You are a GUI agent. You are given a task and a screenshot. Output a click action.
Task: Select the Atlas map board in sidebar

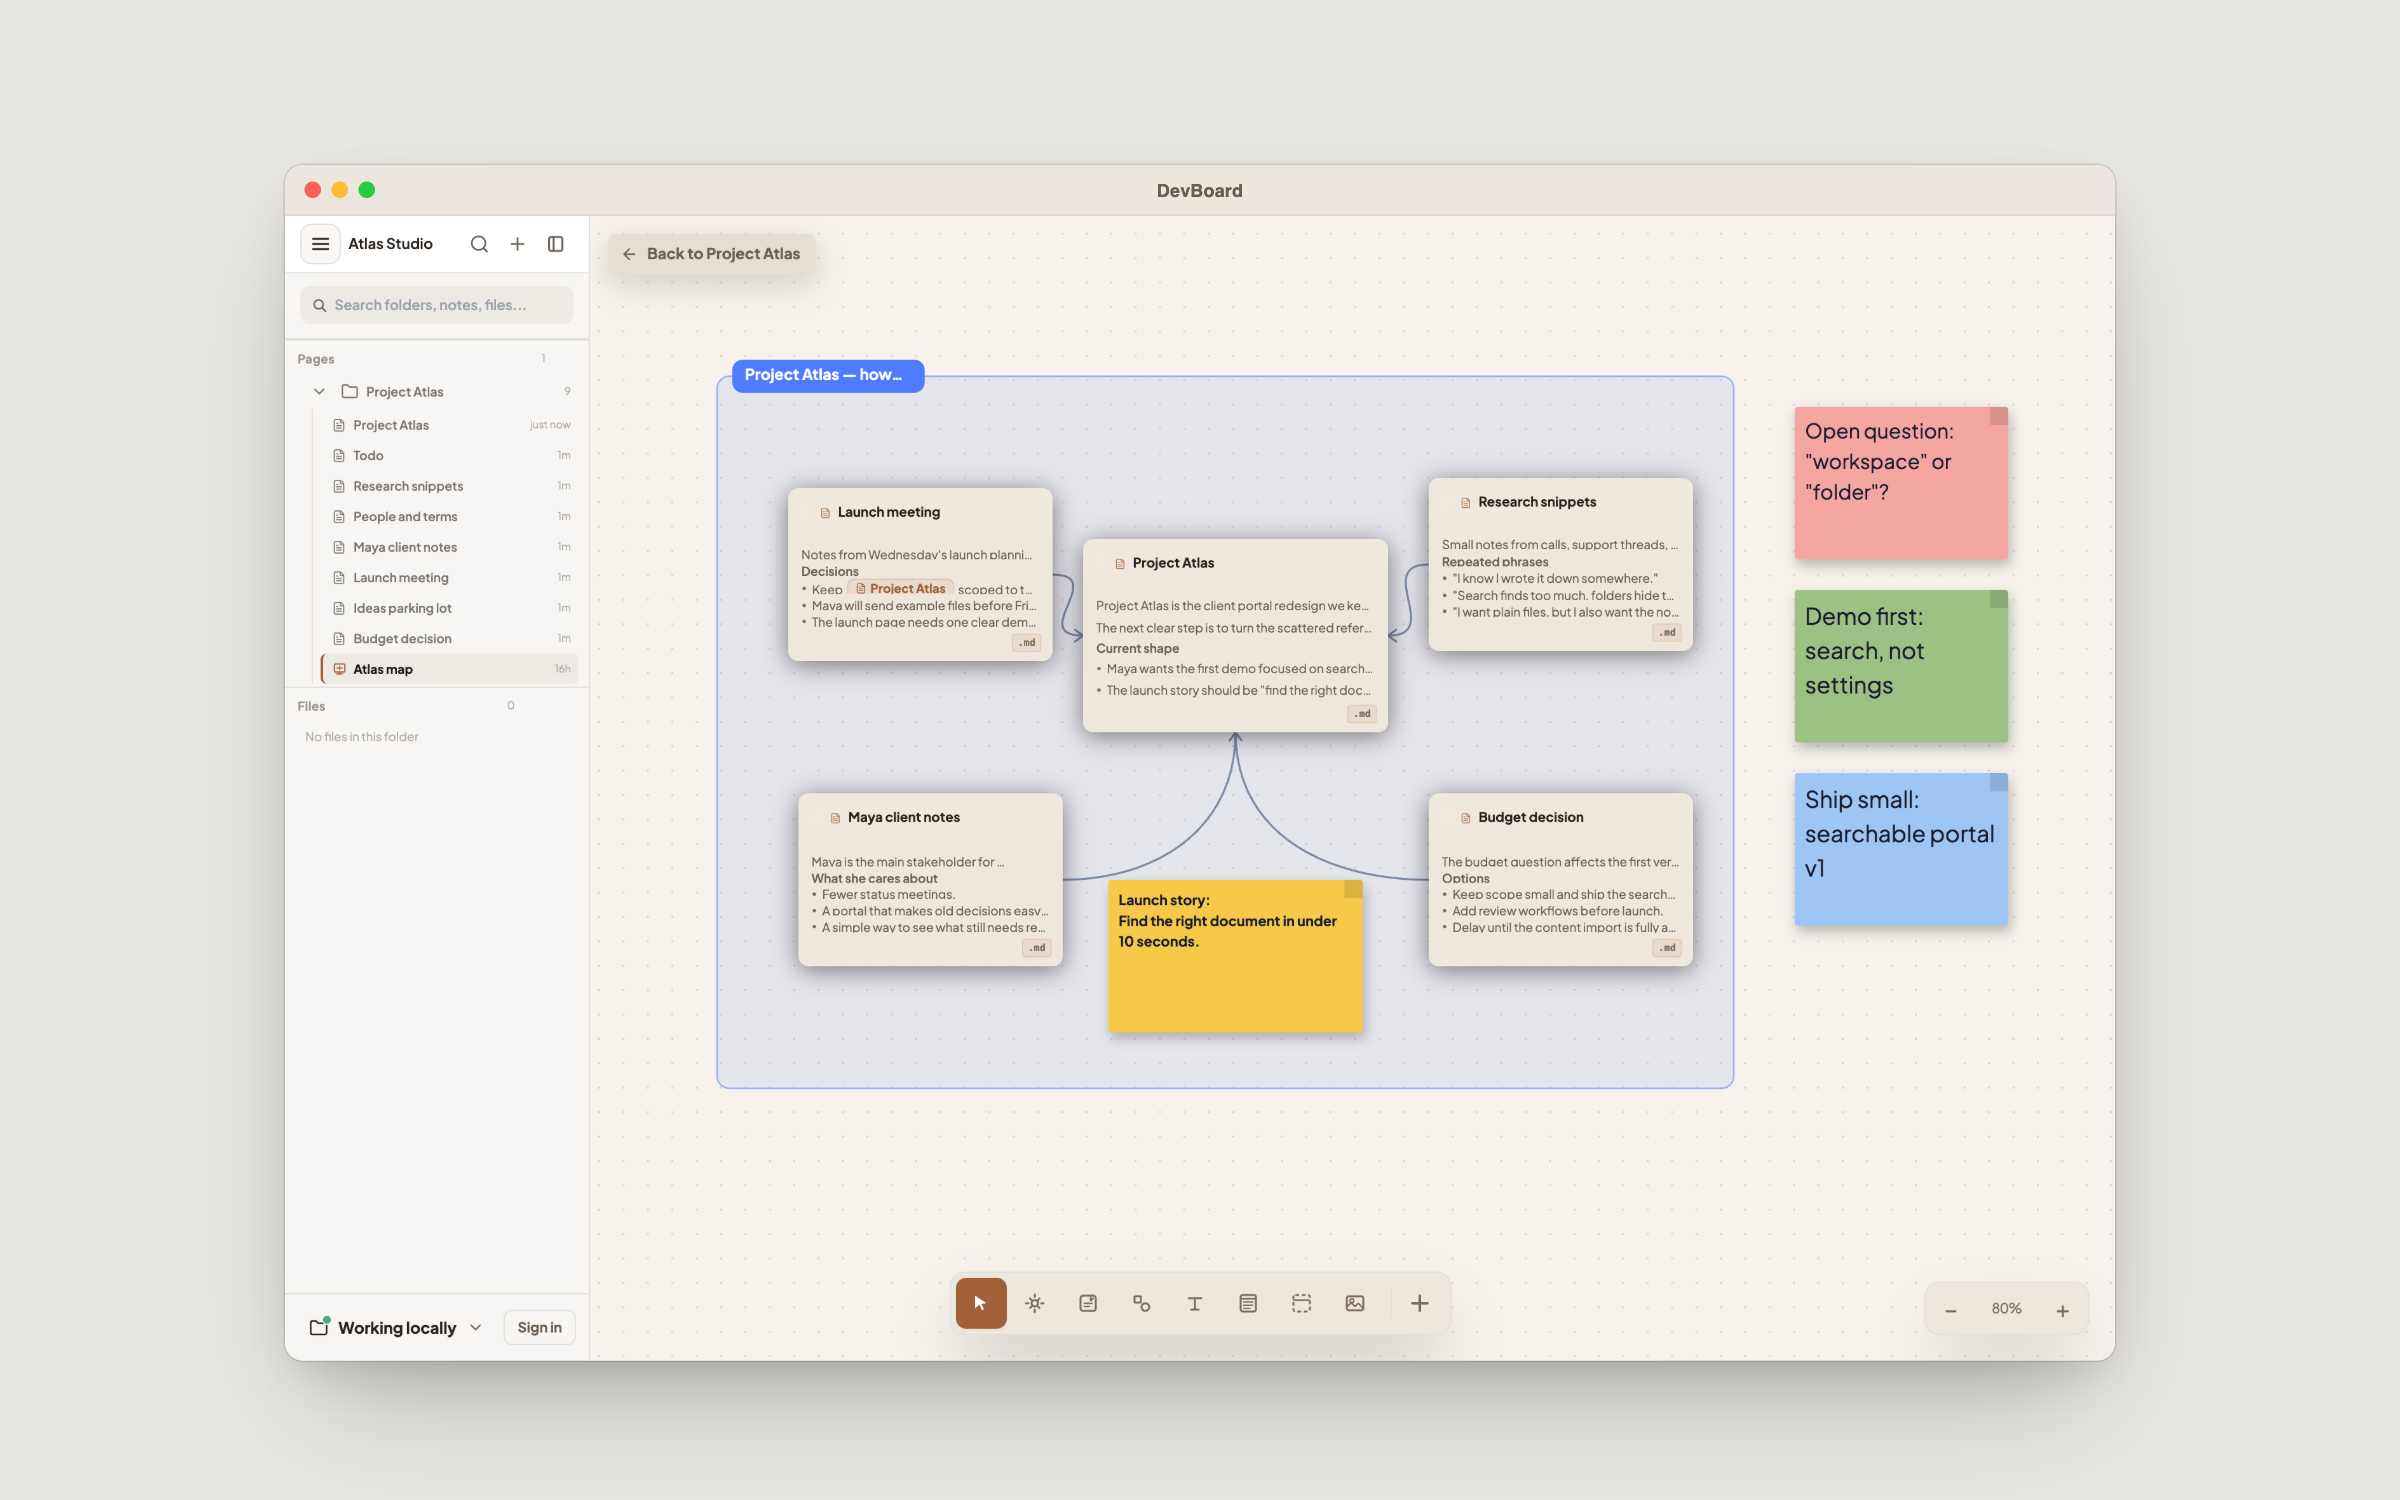tap(449, 669)
